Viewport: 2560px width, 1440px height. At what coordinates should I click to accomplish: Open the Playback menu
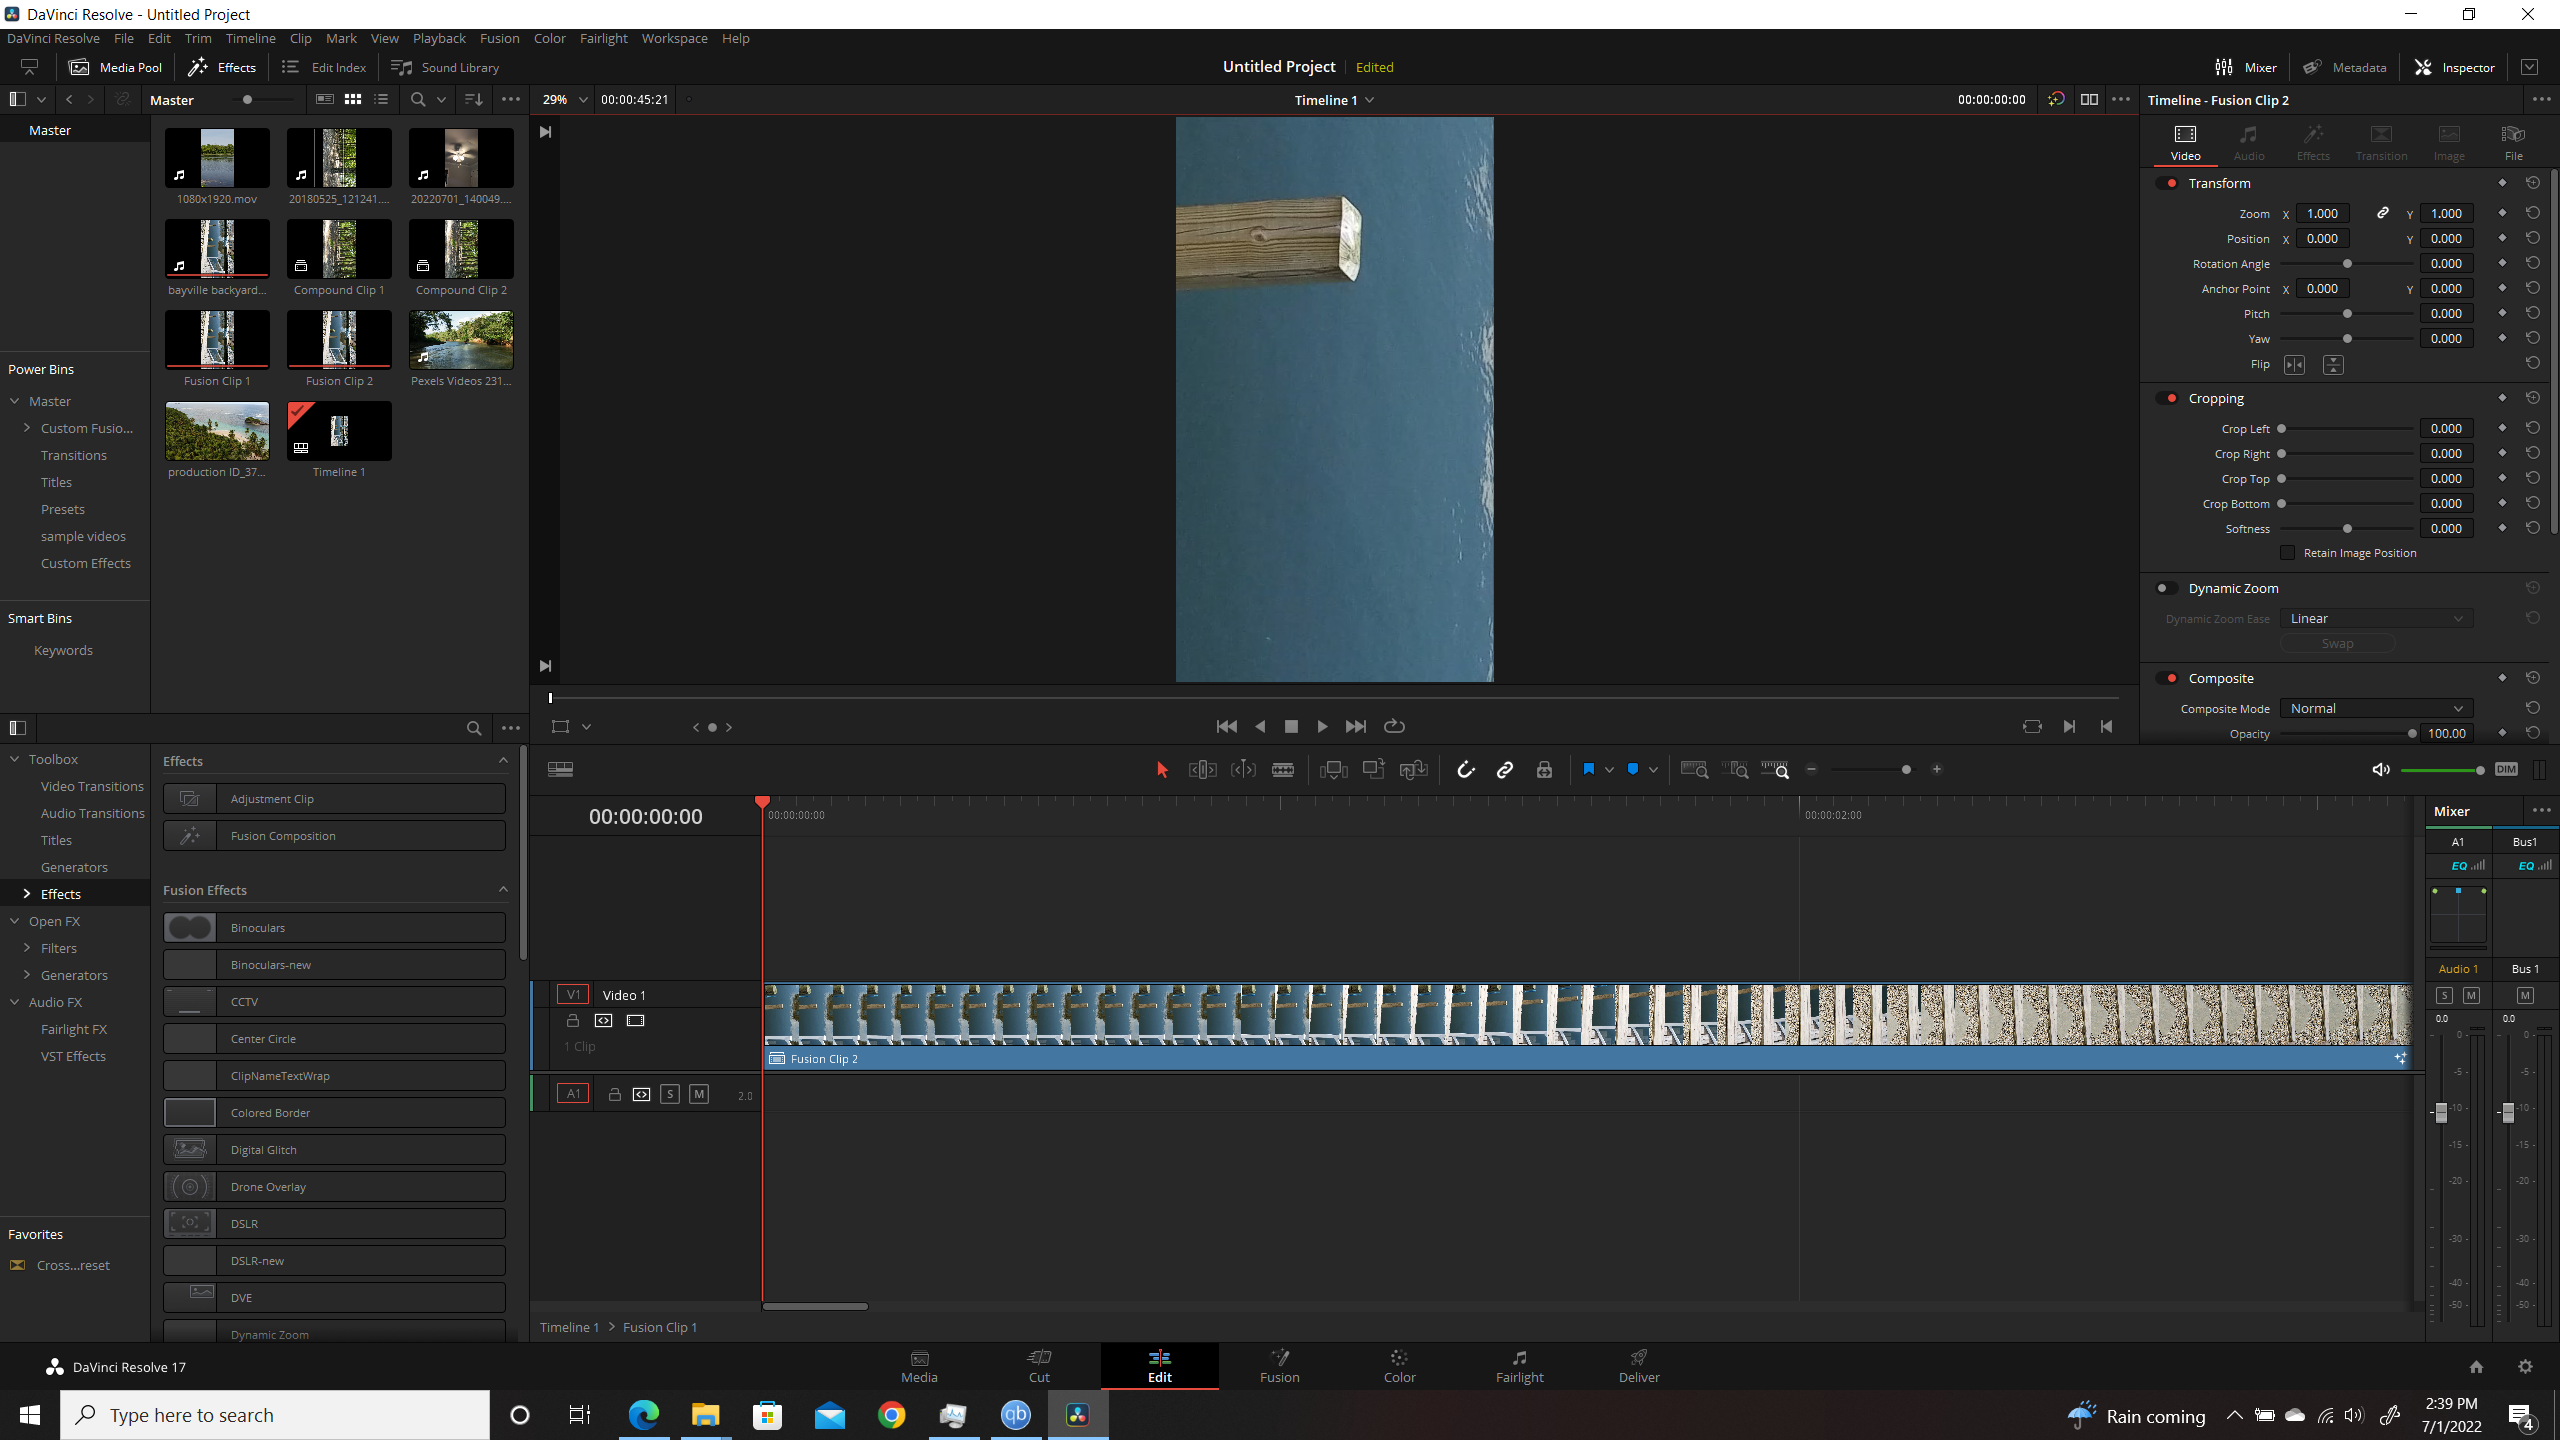pyautogui.click(x=439, y=38)
